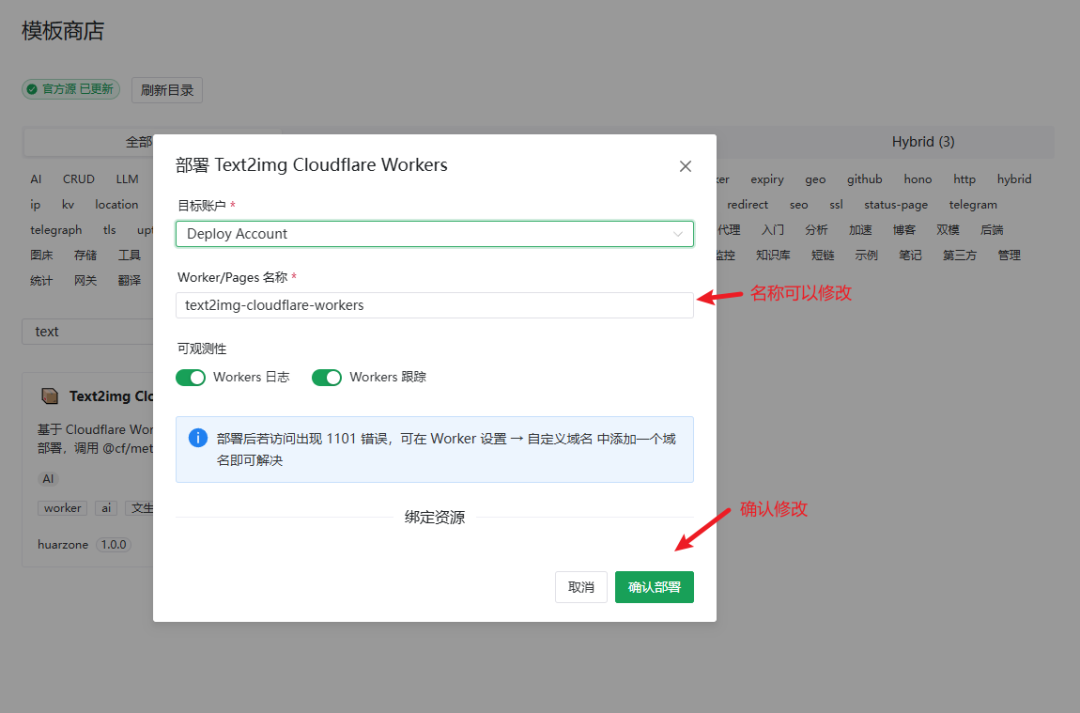Click the 刷新目录 button
This screenshot has height=713, width=1080.
click(167, 90)
